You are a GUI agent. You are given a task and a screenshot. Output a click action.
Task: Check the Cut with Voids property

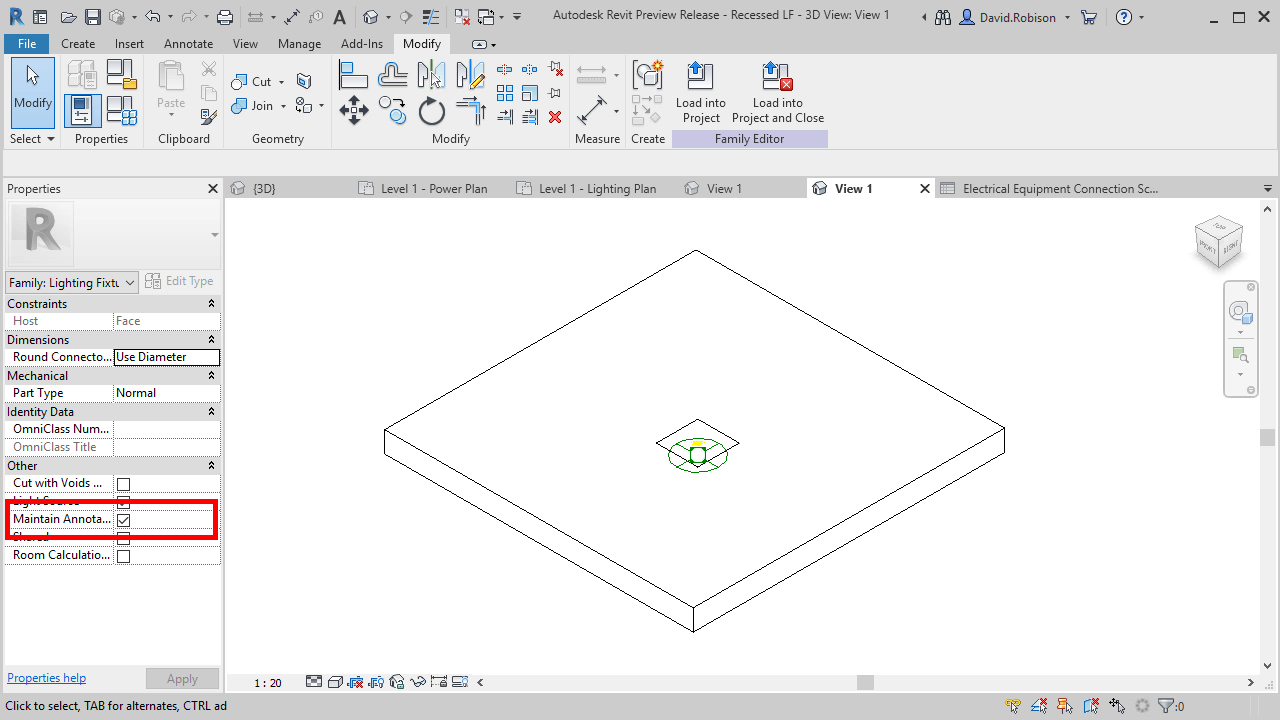pyautogui.click(x=123, y=483)
